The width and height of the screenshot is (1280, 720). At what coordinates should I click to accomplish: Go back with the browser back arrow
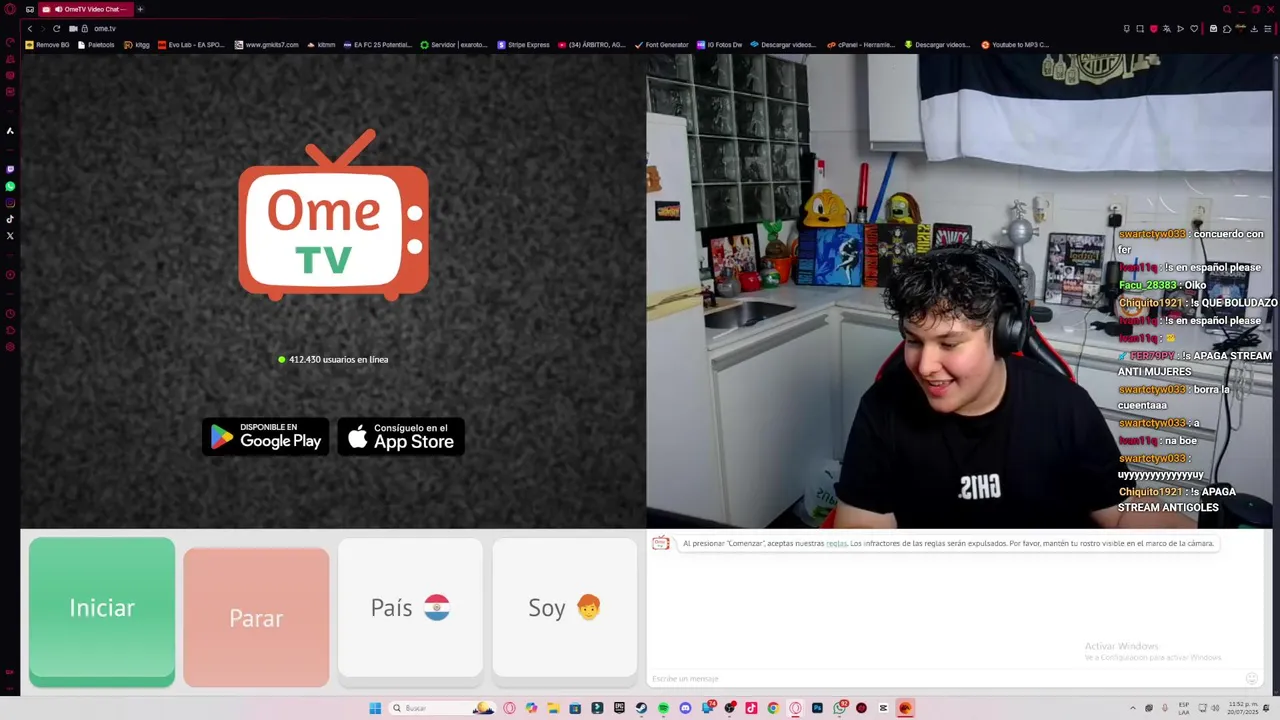tap(30, 28)
